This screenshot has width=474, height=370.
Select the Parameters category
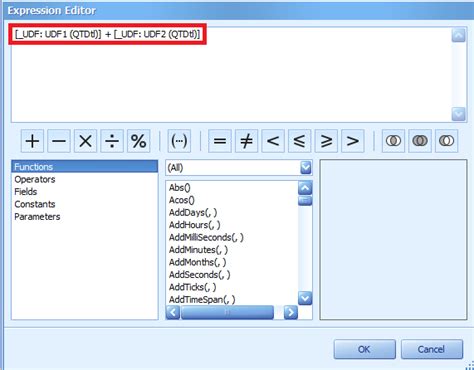[85, 217]
